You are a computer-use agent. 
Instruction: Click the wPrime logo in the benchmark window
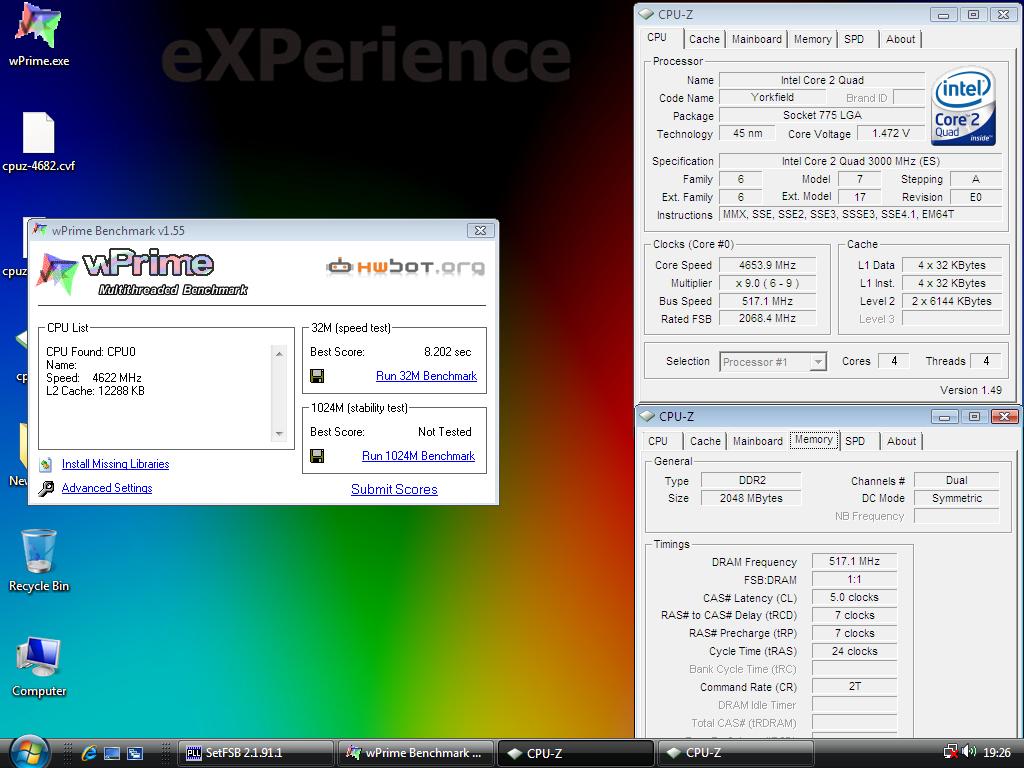click(142, 273)
